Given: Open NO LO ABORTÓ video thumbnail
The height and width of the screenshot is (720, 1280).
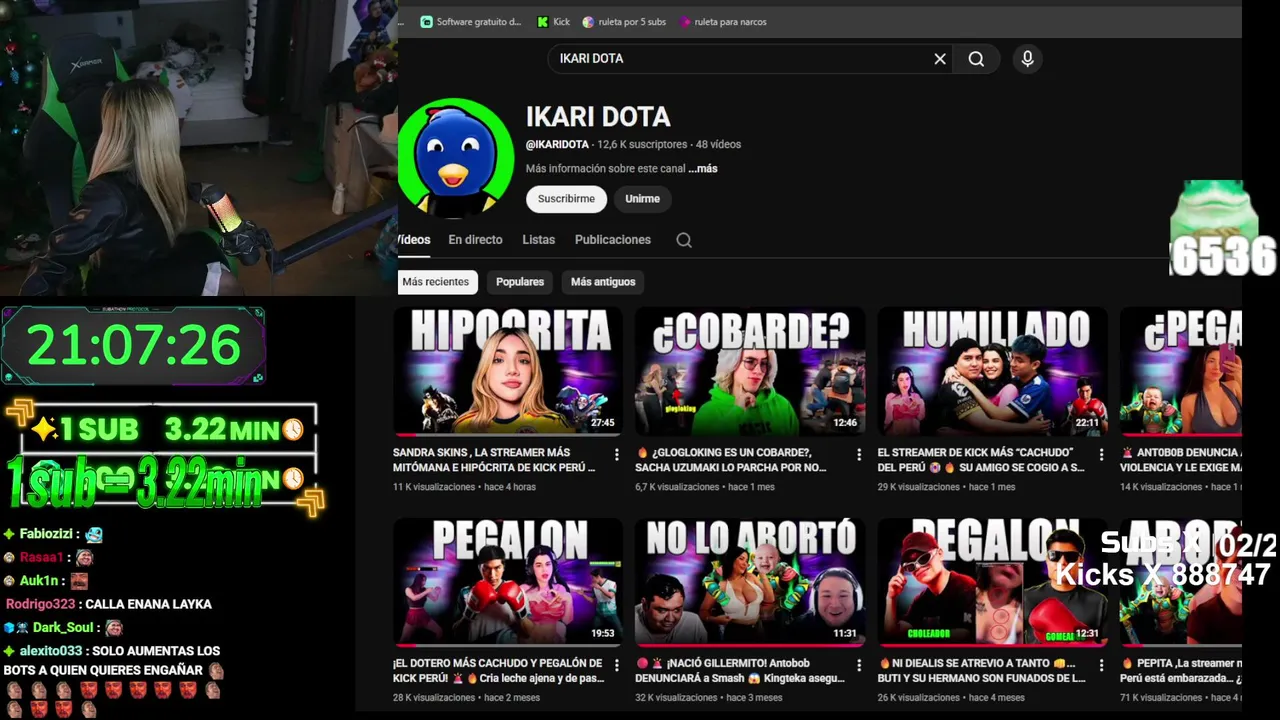Looking at the screenshot, I should tap(750, 582).
